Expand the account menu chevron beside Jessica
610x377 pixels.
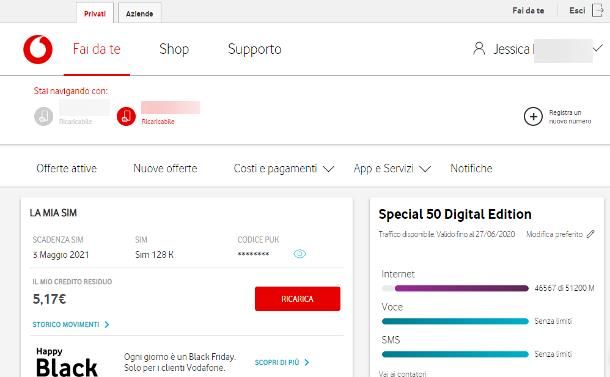(598, 48)
